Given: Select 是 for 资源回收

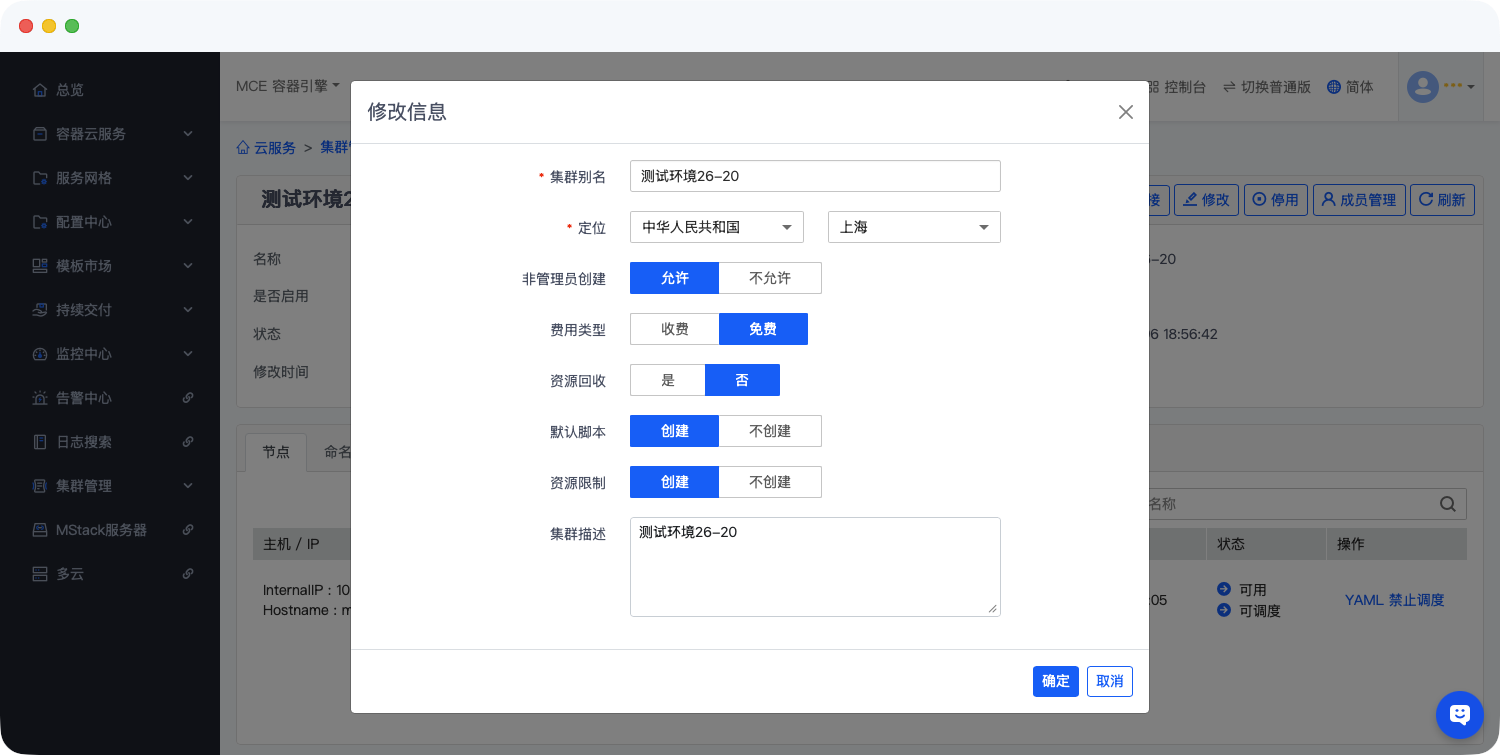Looking at the screenshot, I should pos(667,380).
